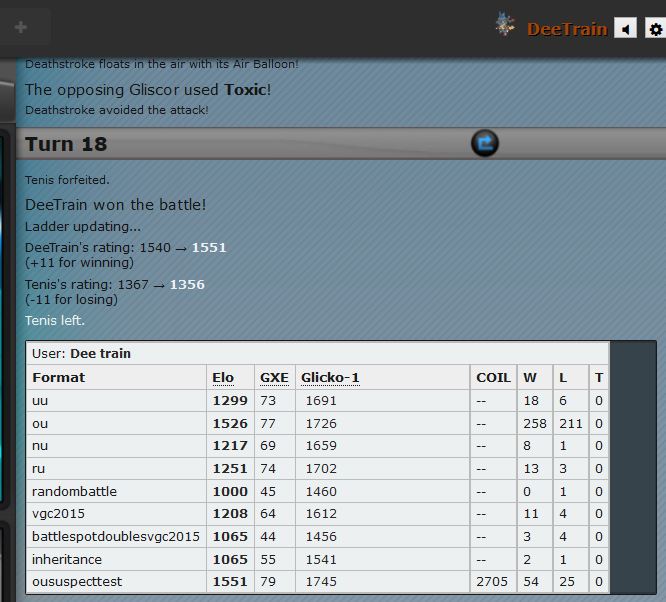Mute sound with the speaker icon
Viewport: 666px width, 602px height.
[625, 29]
